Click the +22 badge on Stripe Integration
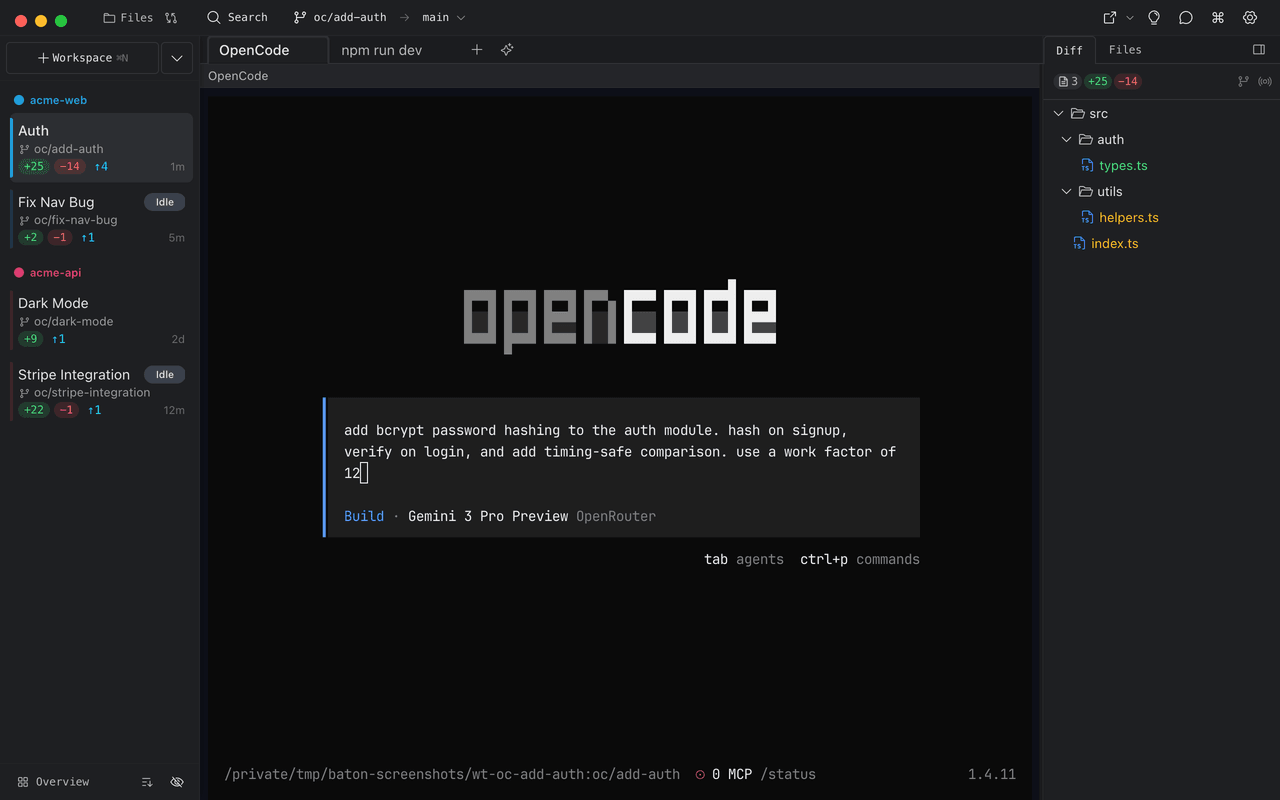The height and width of the screenshot is (800, 1280). [34, 410]
